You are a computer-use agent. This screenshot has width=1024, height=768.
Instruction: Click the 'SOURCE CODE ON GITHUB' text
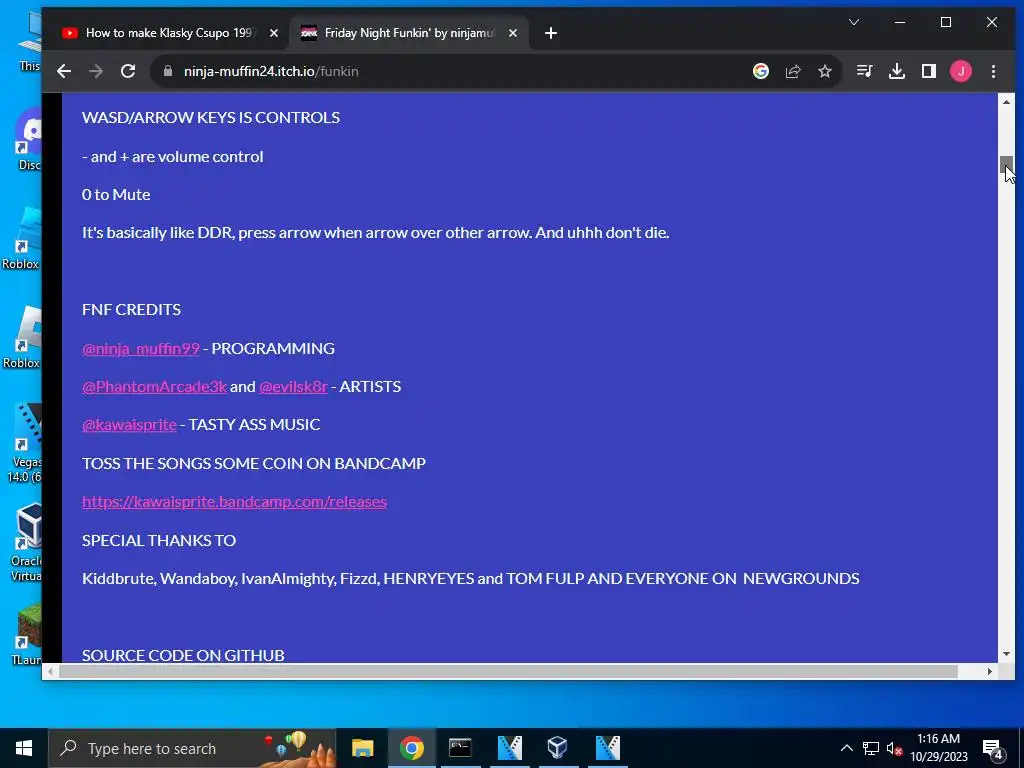(x=183, y=655)
